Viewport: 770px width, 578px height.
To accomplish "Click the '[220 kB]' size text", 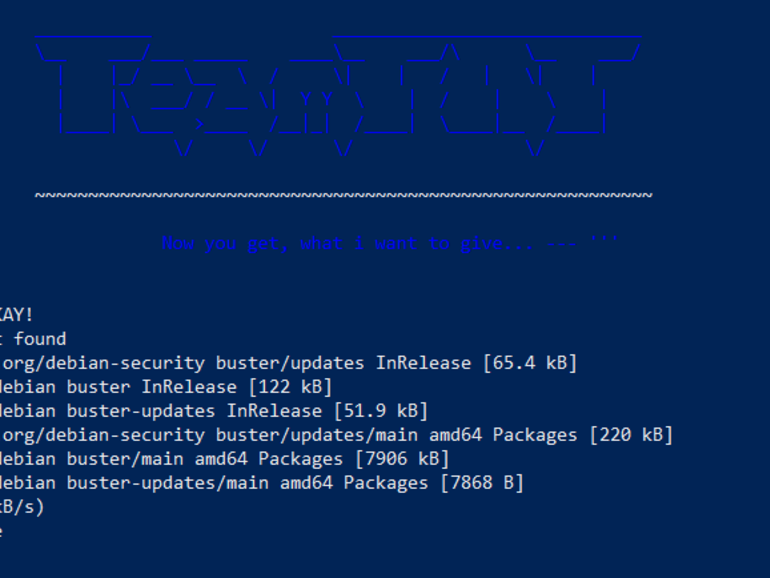I will point(631,435).
